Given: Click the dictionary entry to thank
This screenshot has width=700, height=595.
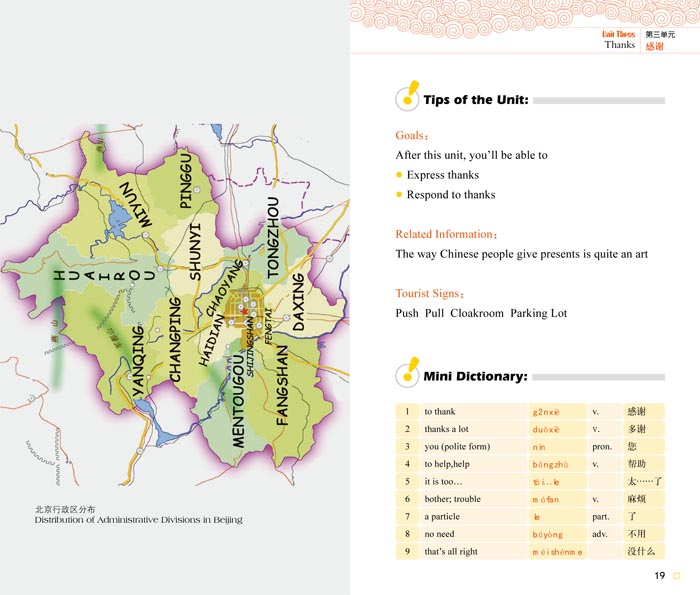Looking at the screenshot, I should [x=440, y=412].
